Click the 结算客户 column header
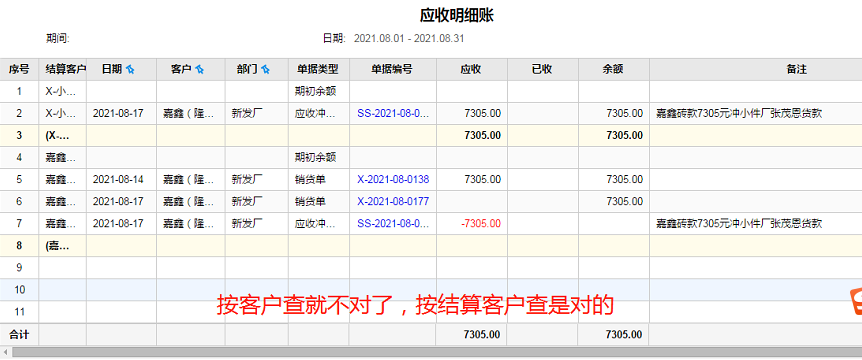 [63, 70]
